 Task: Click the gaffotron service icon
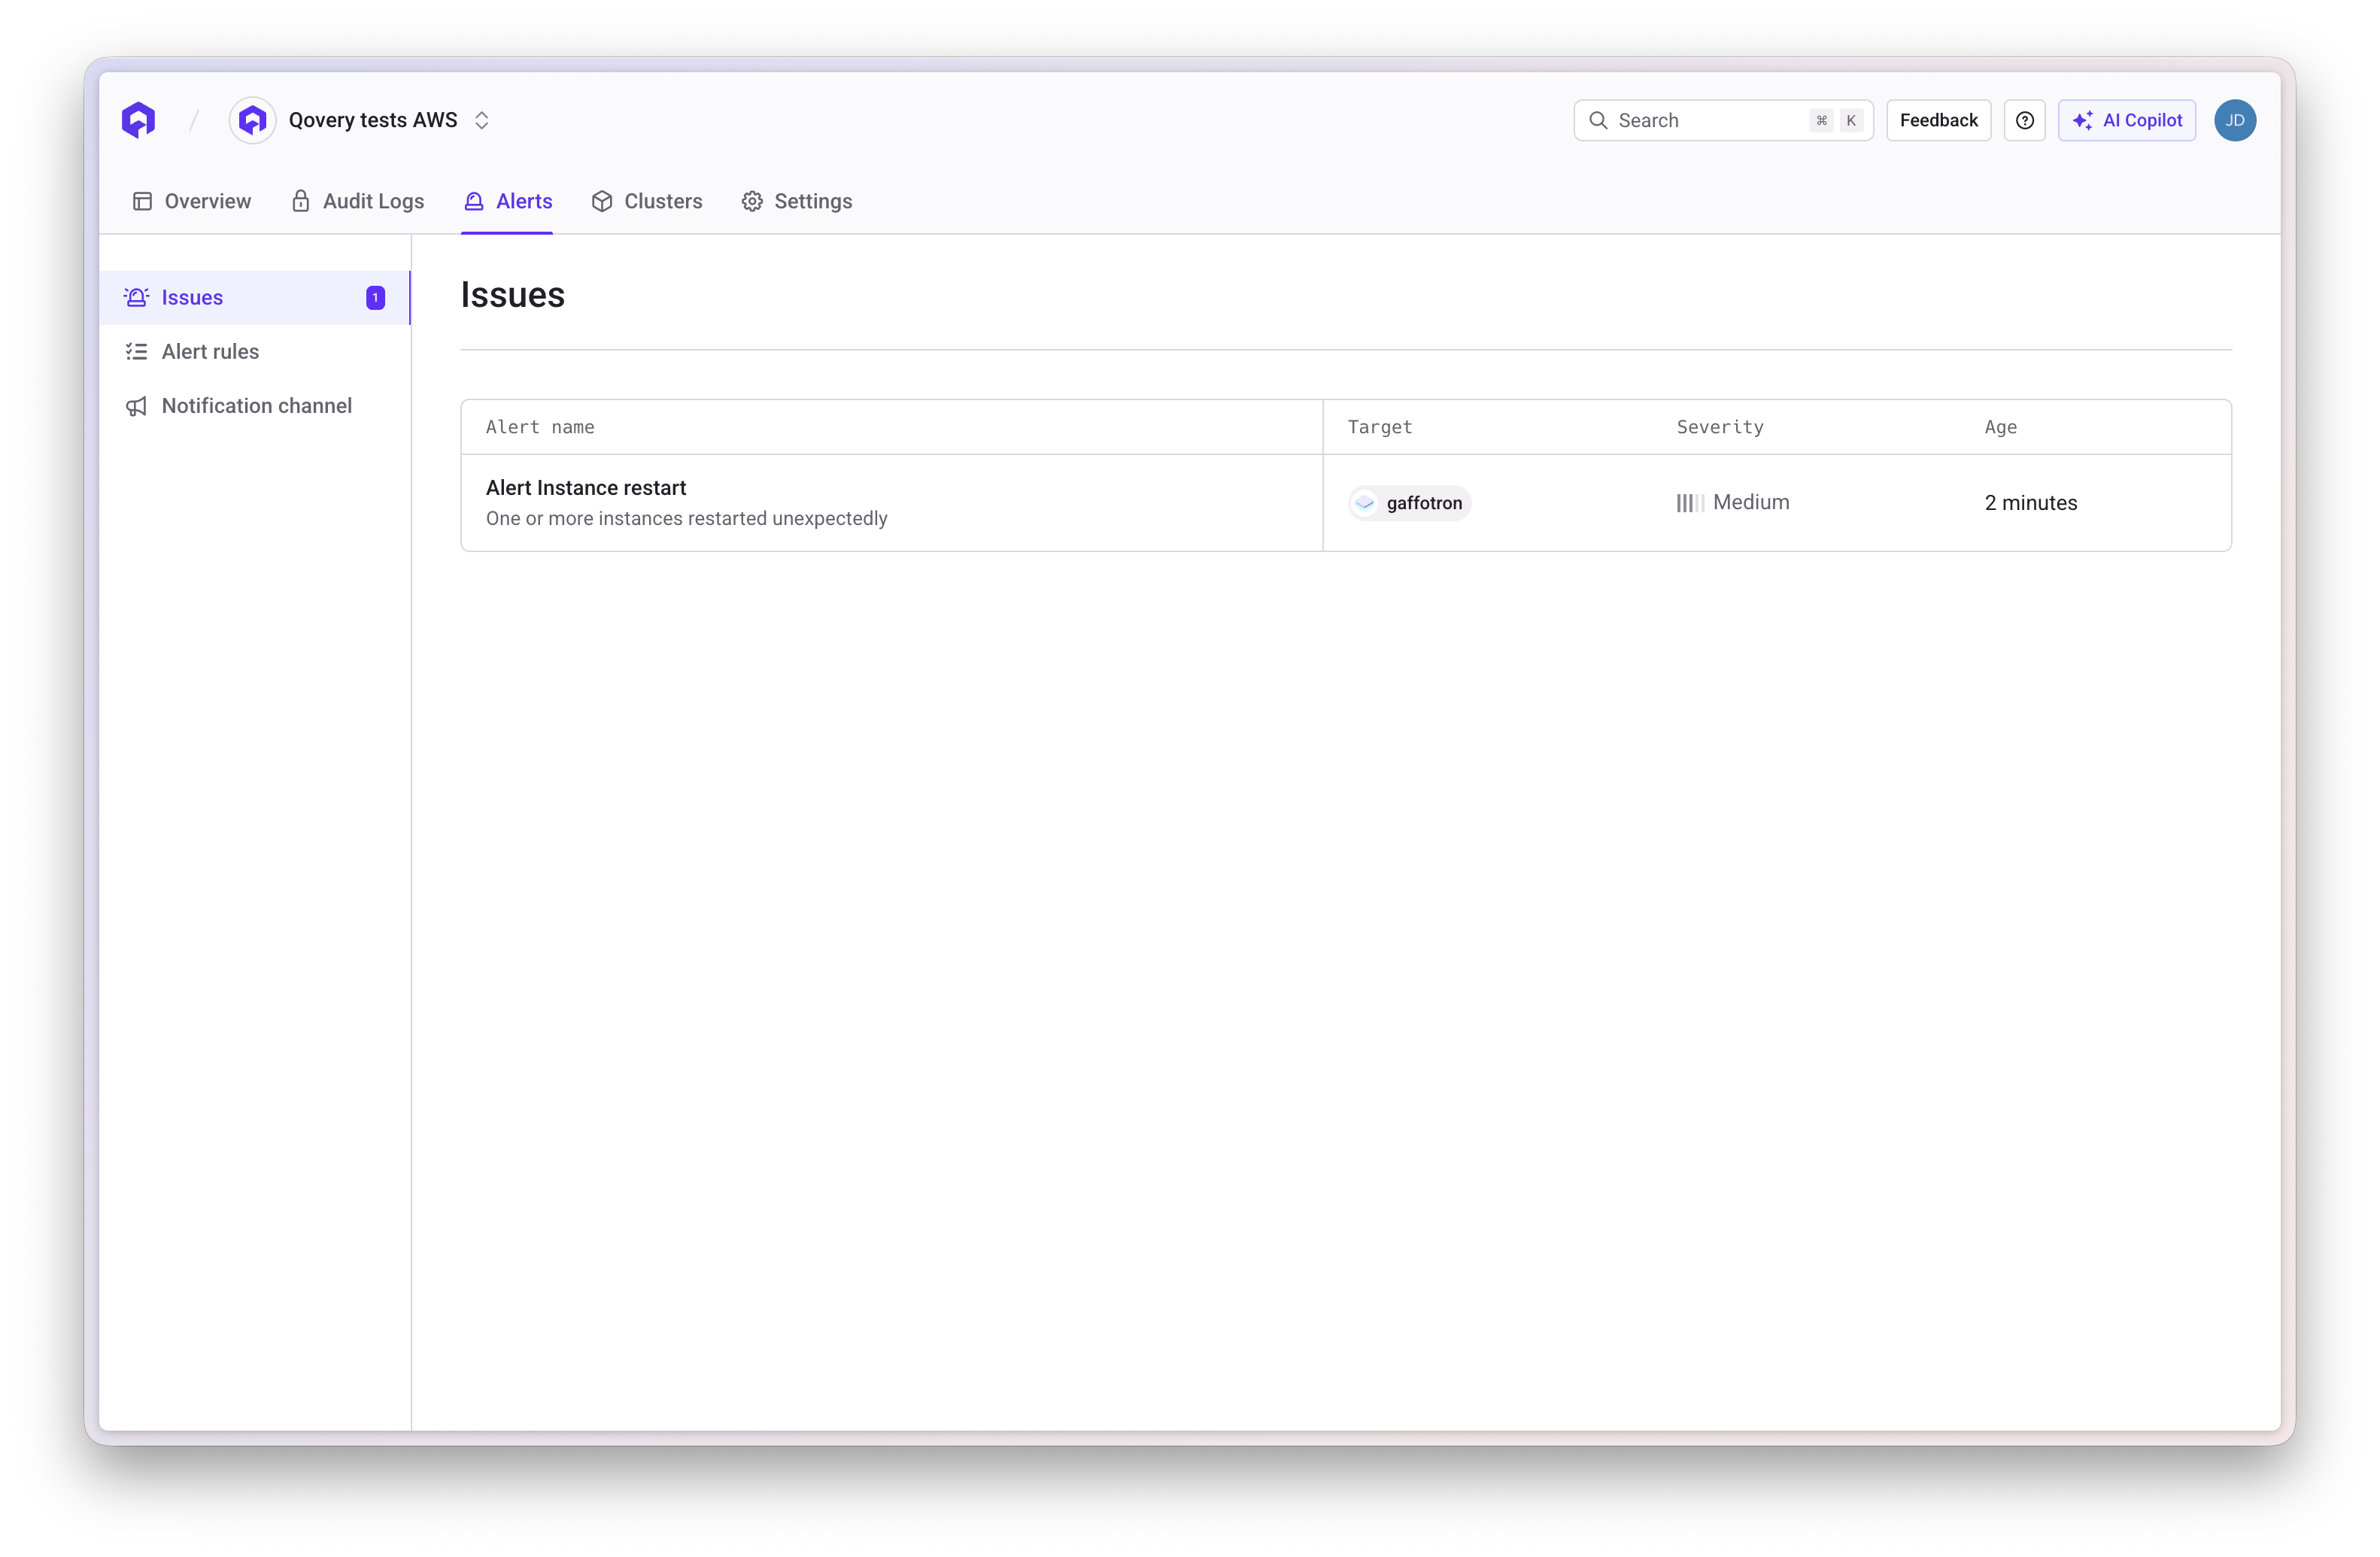tap(1365, 502)
